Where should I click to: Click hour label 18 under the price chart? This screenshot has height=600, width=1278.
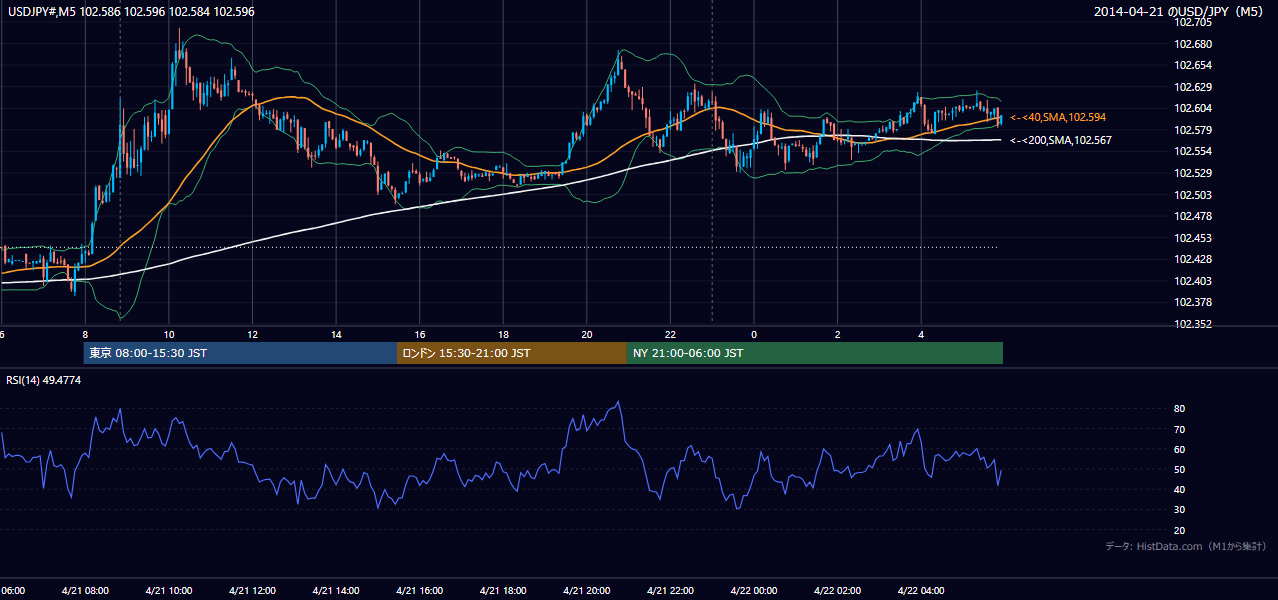503,334
